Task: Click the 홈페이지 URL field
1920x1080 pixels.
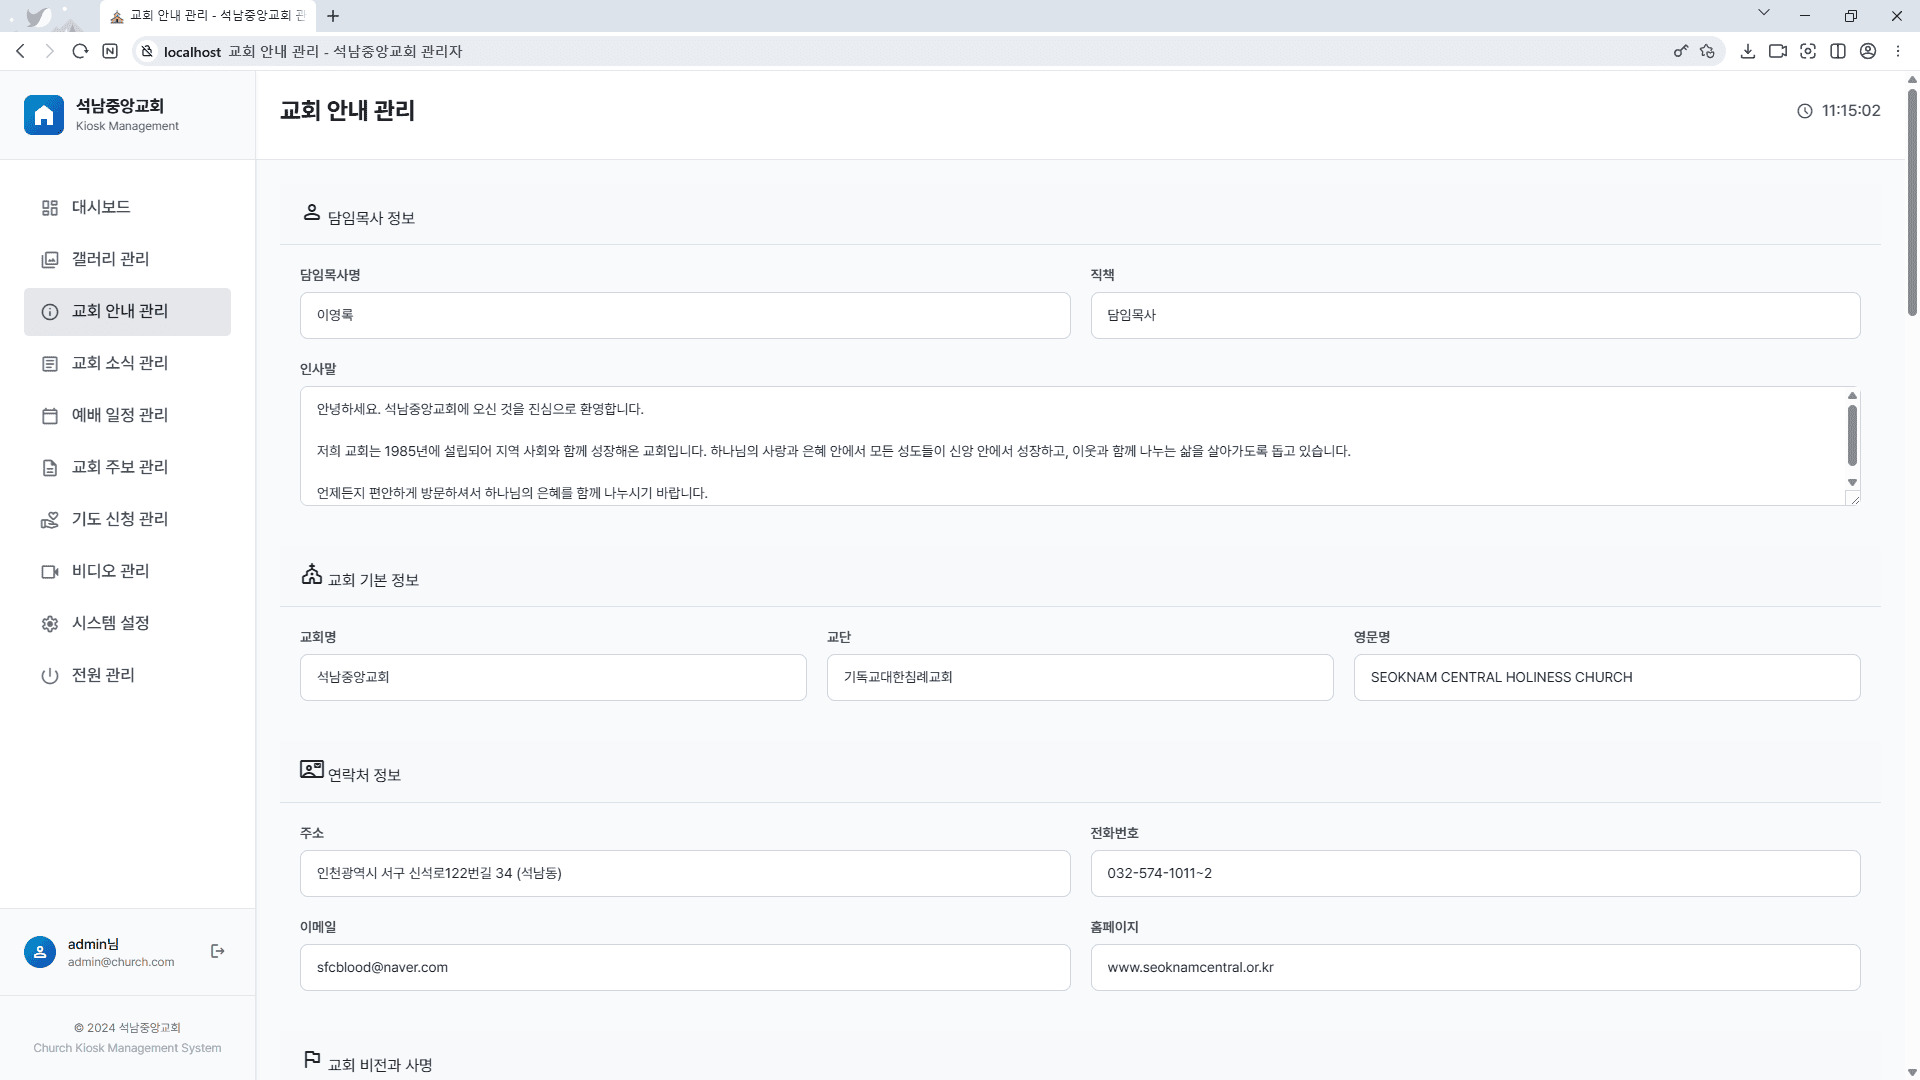Action: [x=1474, y=967]
